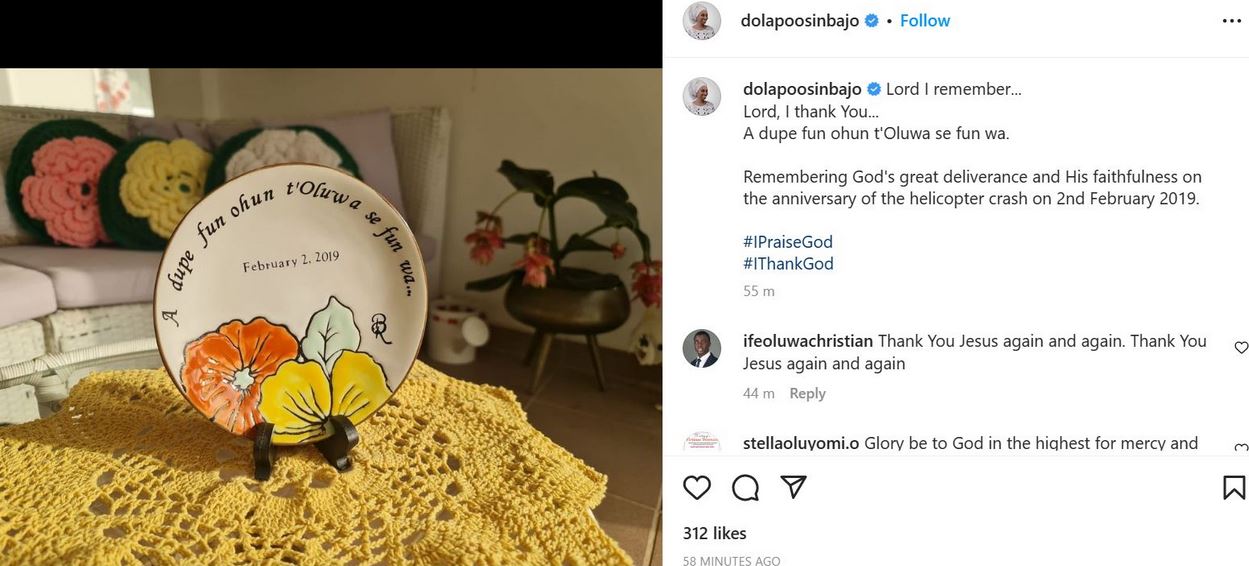This screenshot has height=566, width=1249.
Task: Like stellaoluyomi.o's comment
Action: pos(1241,449)
